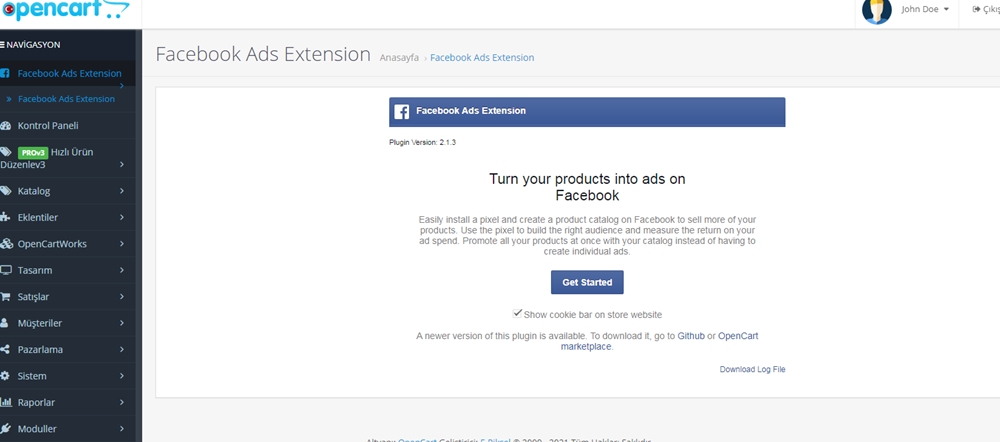Click the Katalog tags icon
1000x442 pixels.
point(6,191)
